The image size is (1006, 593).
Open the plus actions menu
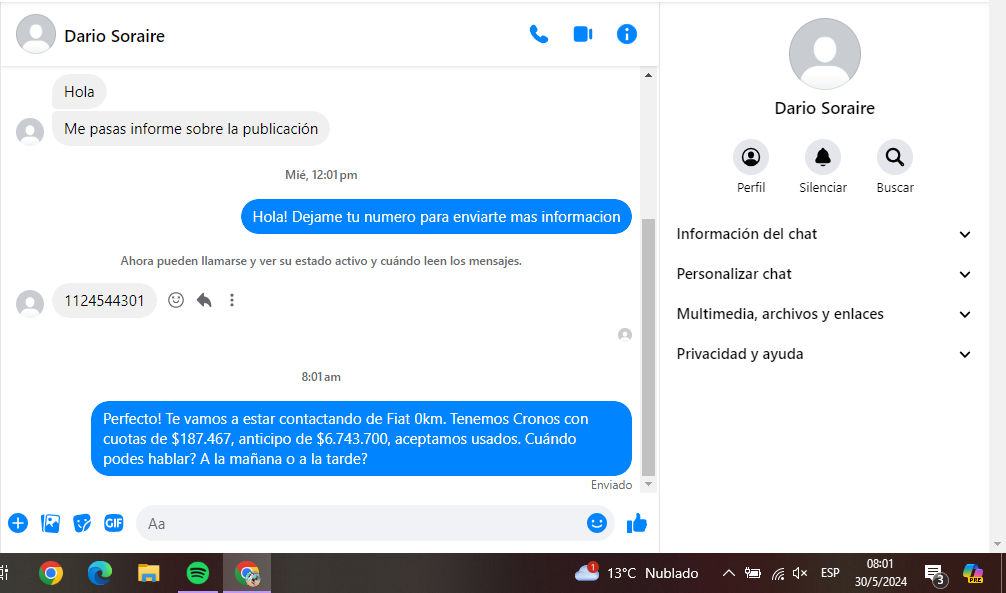18,523
